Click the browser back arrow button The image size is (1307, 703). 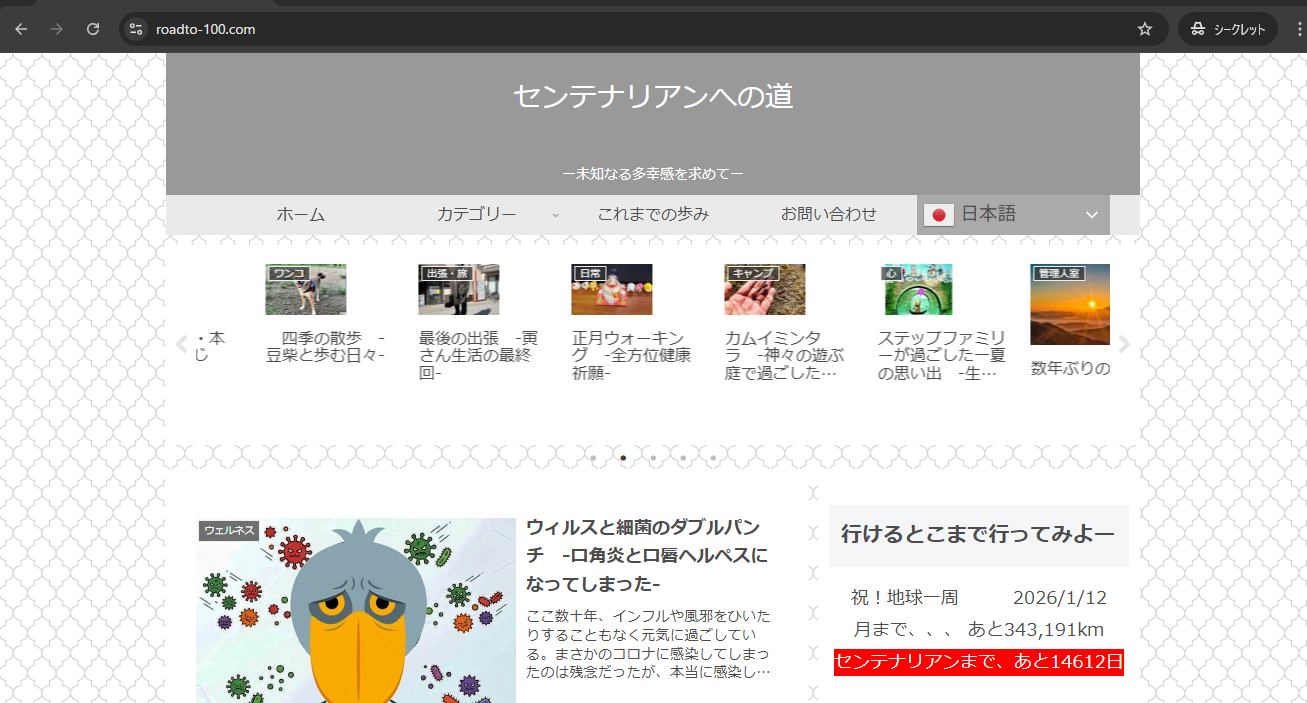pyautogui.click(x=21, y=29)
